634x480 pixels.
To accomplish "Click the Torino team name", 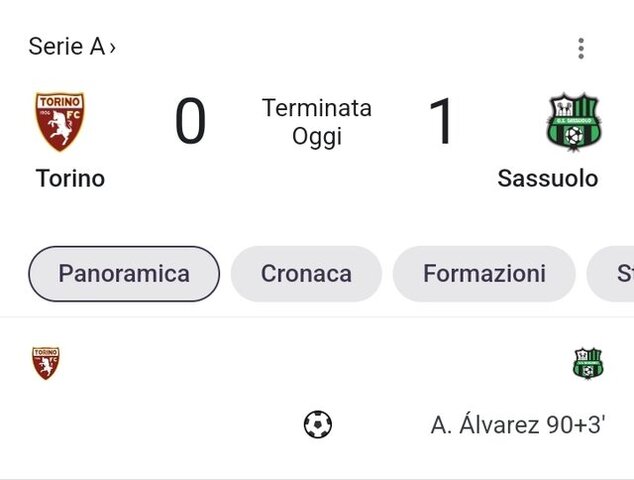I will (70, 178).
